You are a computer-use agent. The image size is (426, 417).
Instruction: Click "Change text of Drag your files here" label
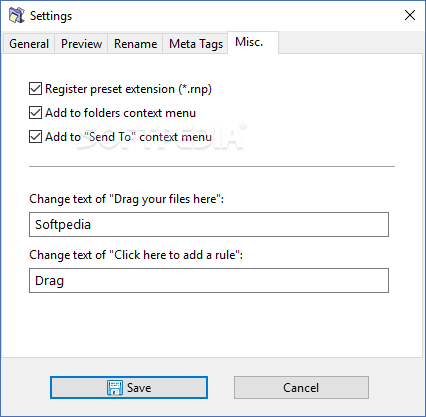126,199
